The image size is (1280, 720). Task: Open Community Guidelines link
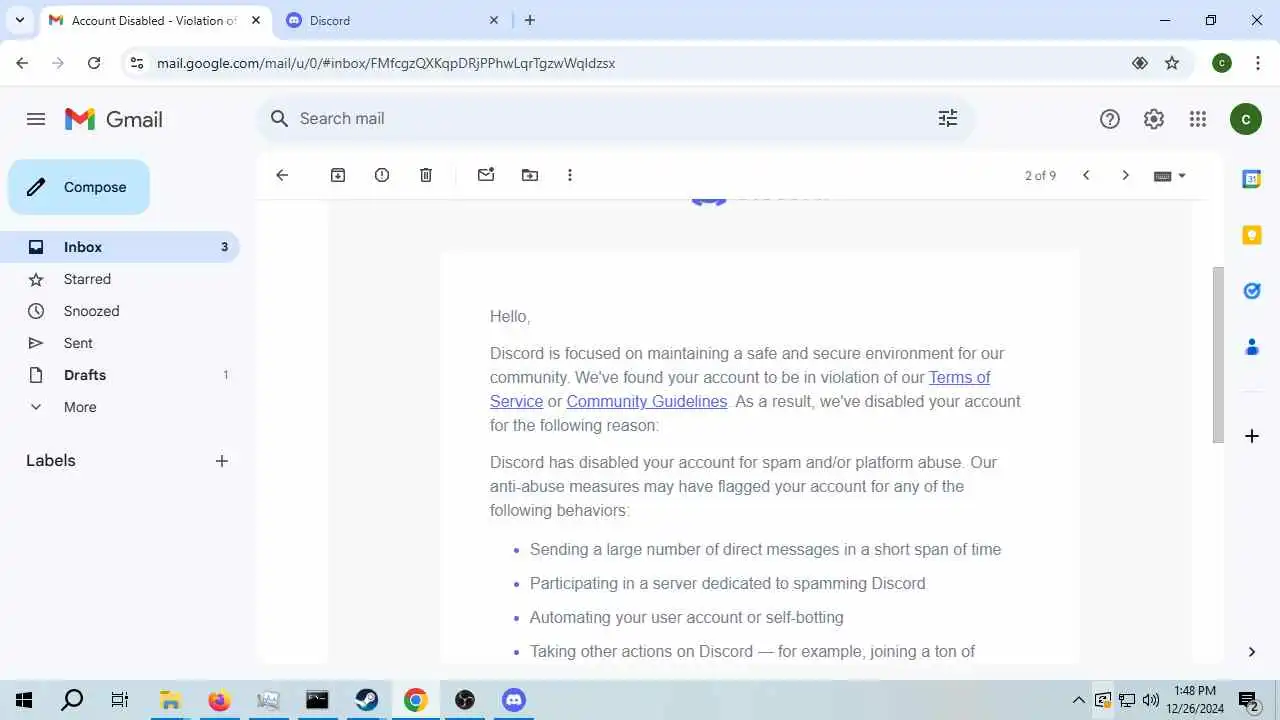[x=647, y=401]
